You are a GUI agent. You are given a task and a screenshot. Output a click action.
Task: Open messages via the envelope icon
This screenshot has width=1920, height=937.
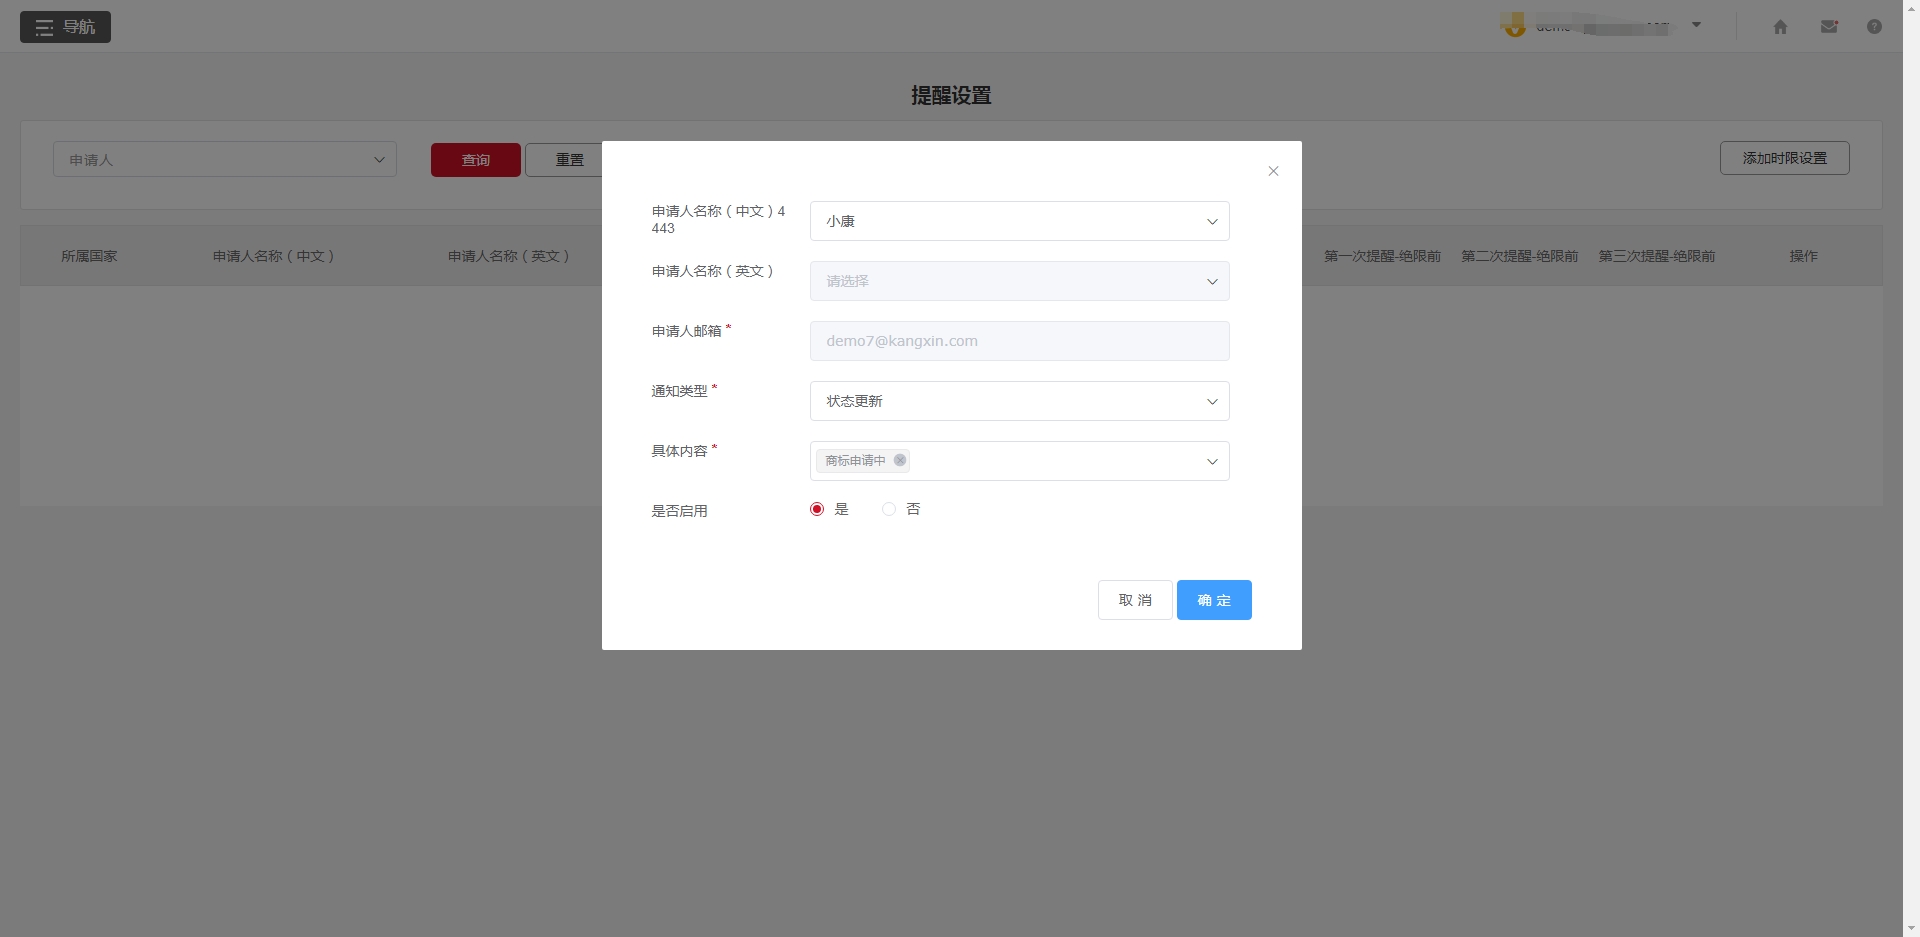1829,27
